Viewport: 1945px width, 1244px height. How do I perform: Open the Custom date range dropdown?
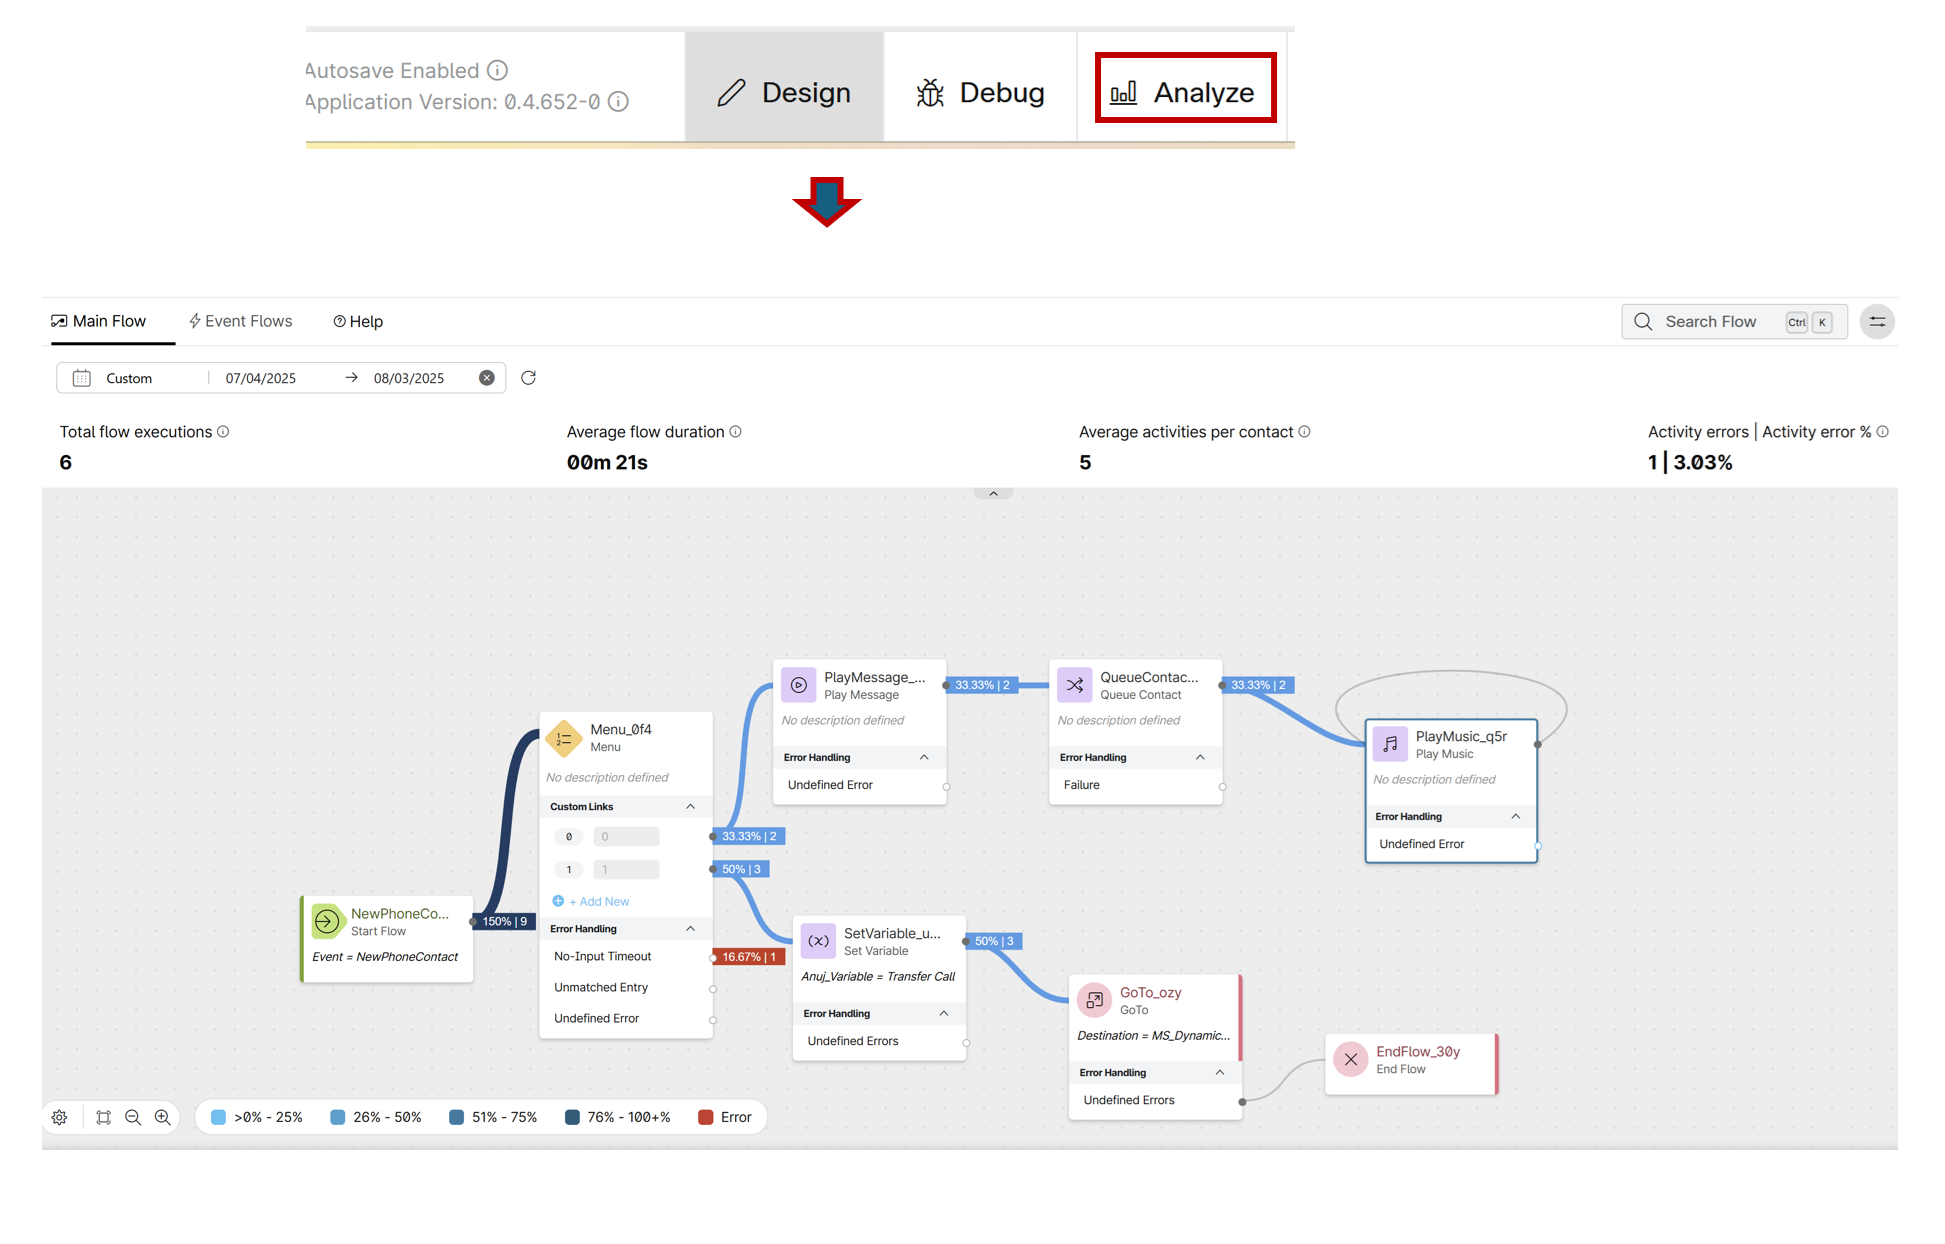(x=130, y=378)
